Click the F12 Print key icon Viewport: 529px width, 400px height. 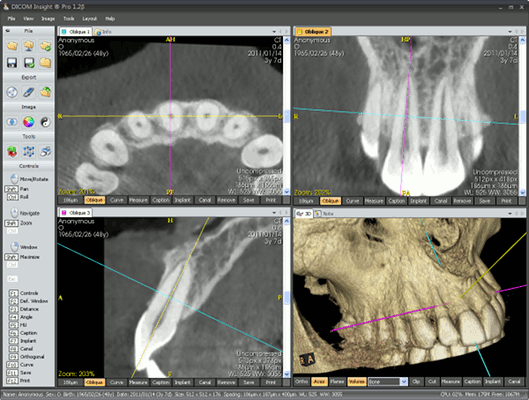12,380
